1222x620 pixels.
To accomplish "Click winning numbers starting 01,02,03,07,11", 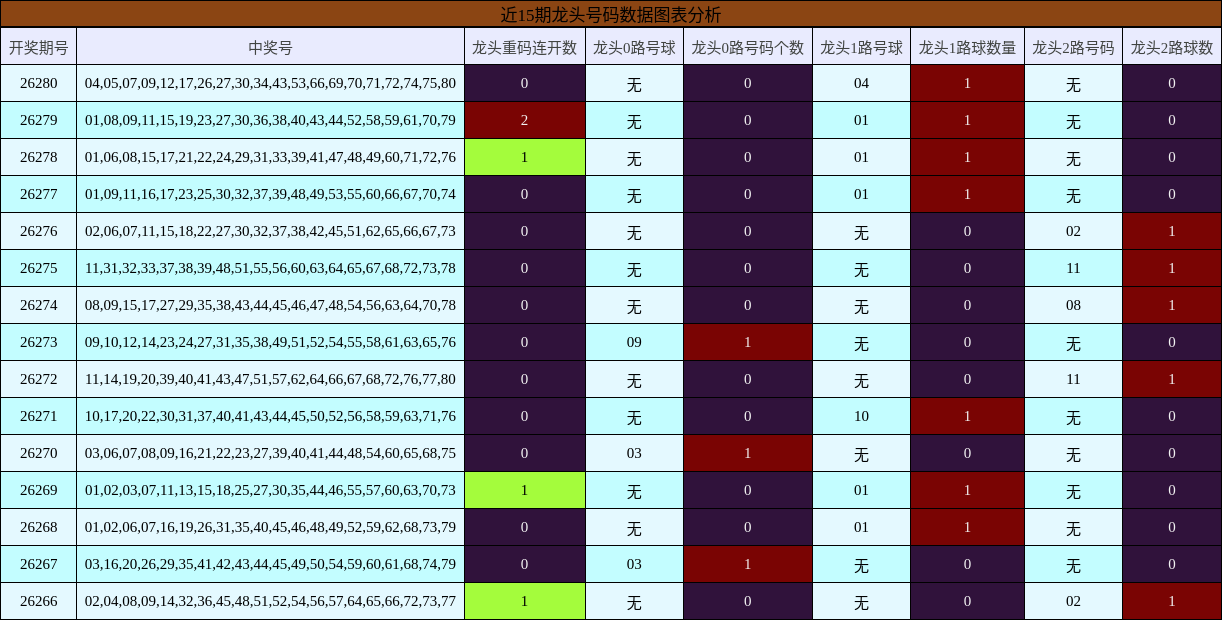I will click(270, 490).
